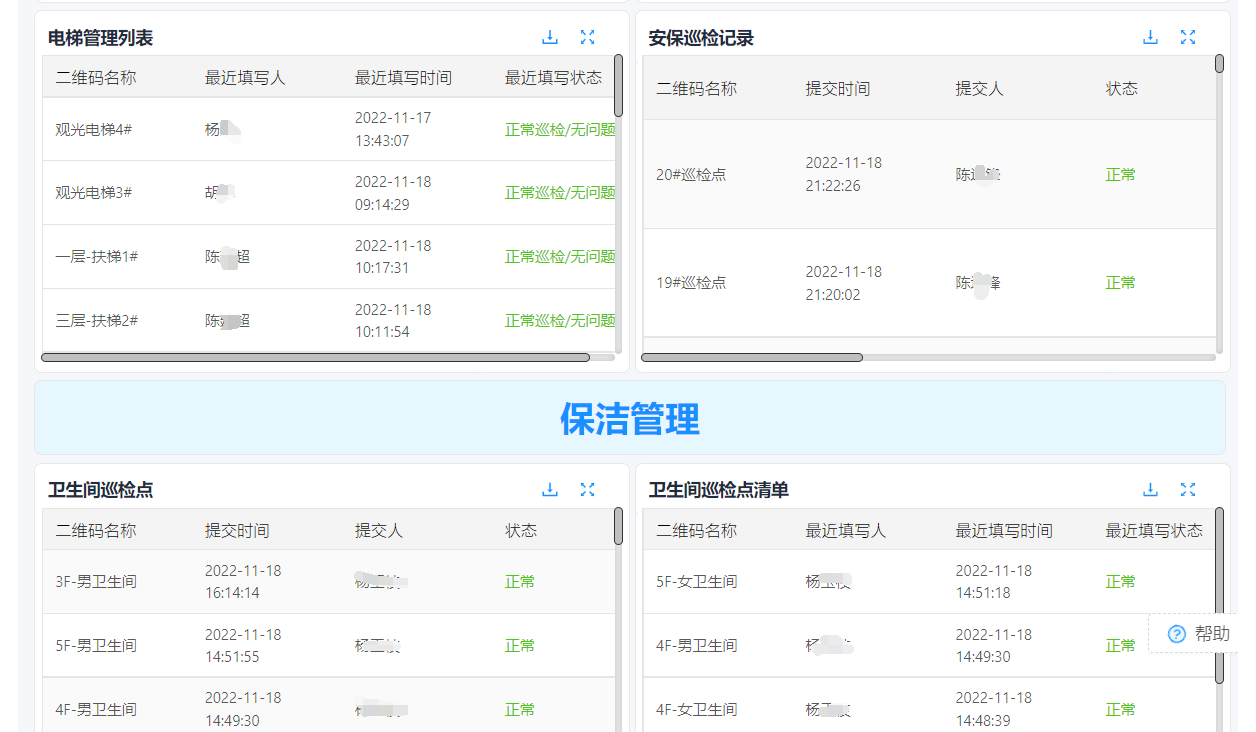Select the 5F-女卫生间 row in the list
The height and width of the screenshot is (732, 1256).
coord(900,580)
